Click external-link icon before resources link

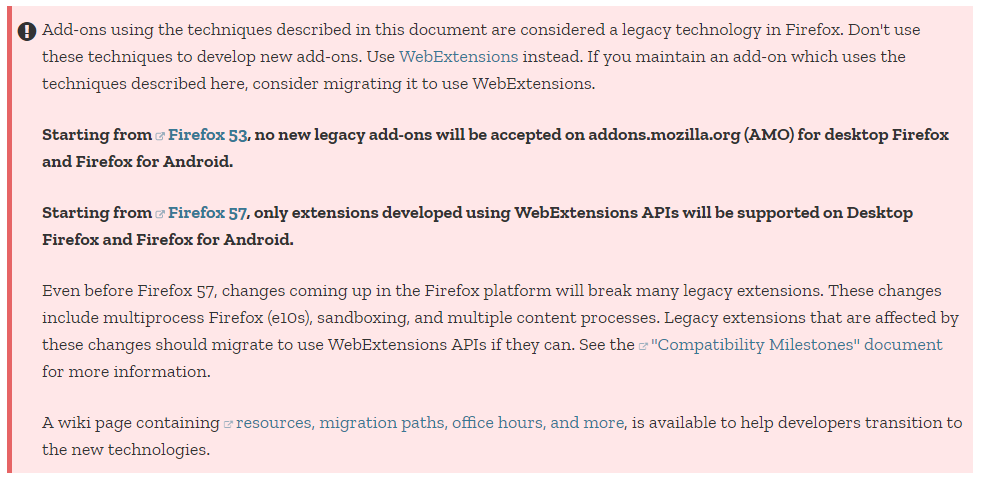[228, 424]
